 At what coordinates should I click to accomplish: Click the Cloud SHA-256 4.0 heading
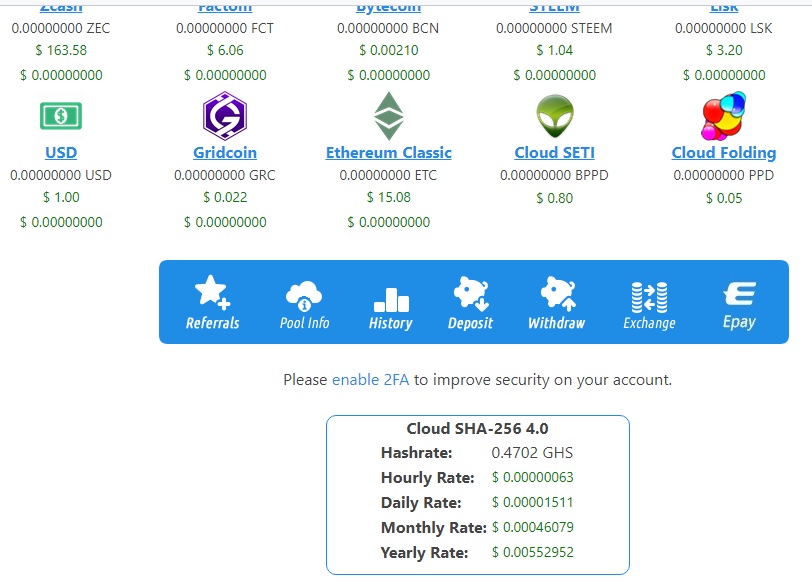coord(477,429)
